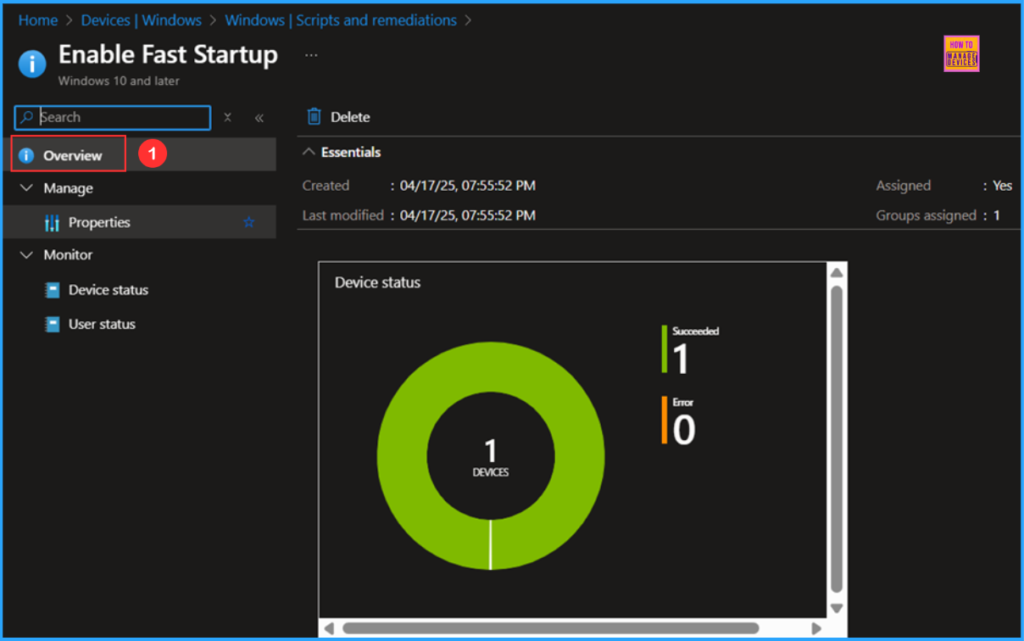Screen dimensions: 1024x641
Task: Click the Search input field
Action: point(112,117)
